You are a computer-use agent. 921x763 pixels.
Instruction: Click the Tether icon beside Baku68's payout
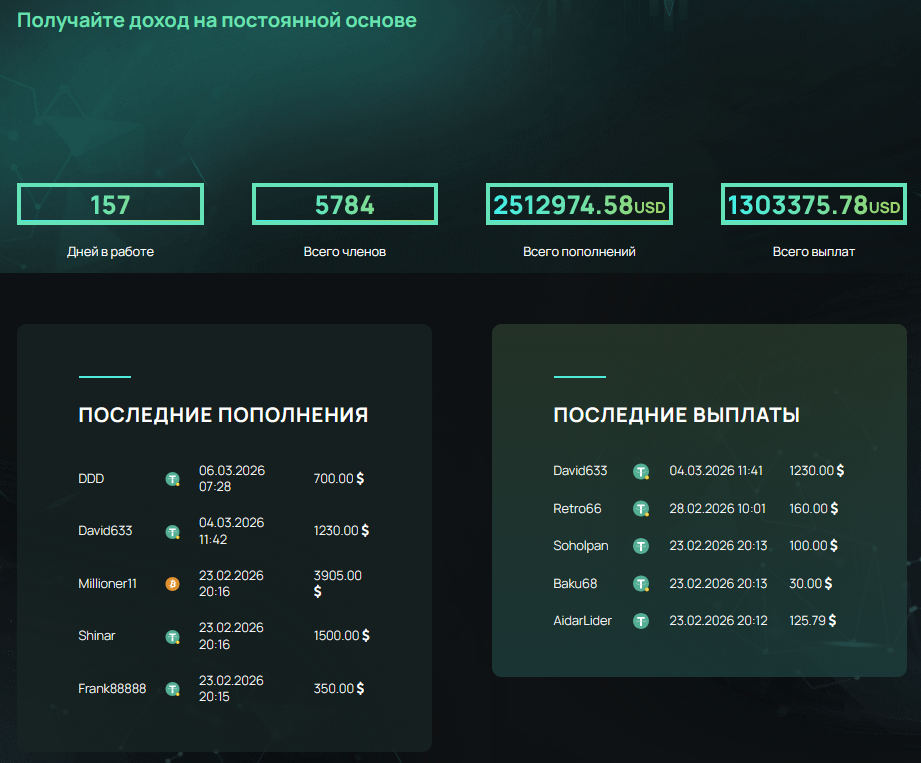coord(641,583)
